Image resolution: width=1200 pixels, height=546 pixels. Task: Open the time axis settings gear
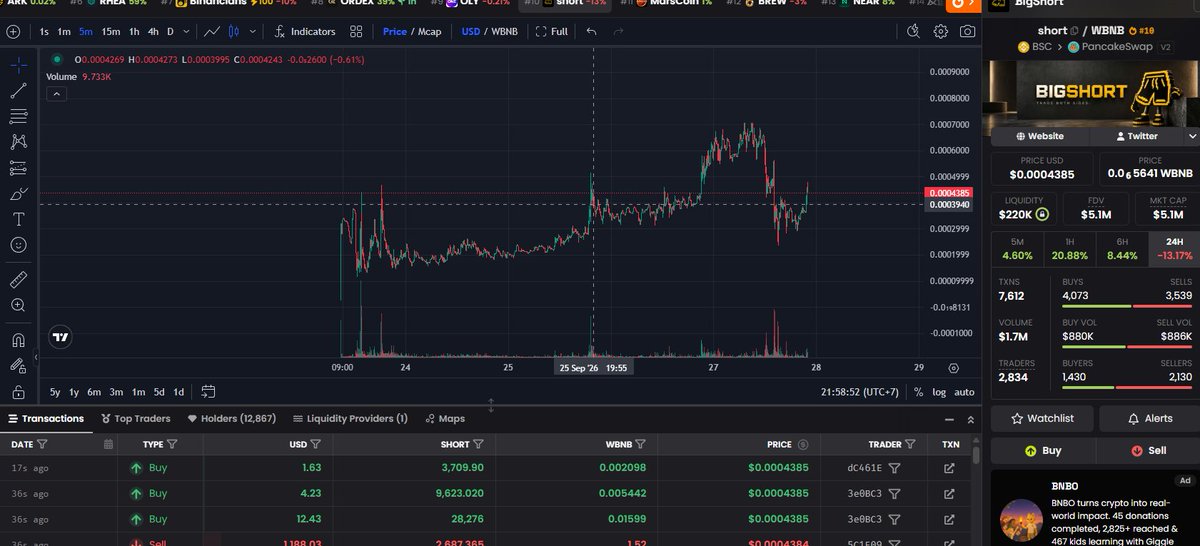point(953,369)
